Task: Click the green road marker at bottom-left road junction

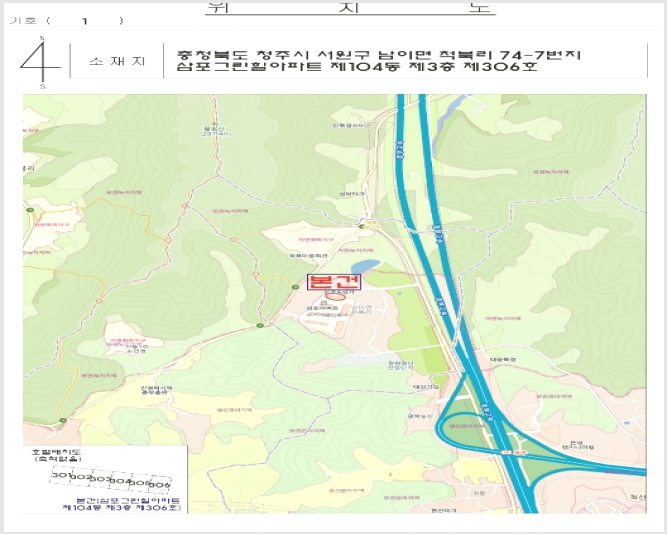Action: coord(63,420)
